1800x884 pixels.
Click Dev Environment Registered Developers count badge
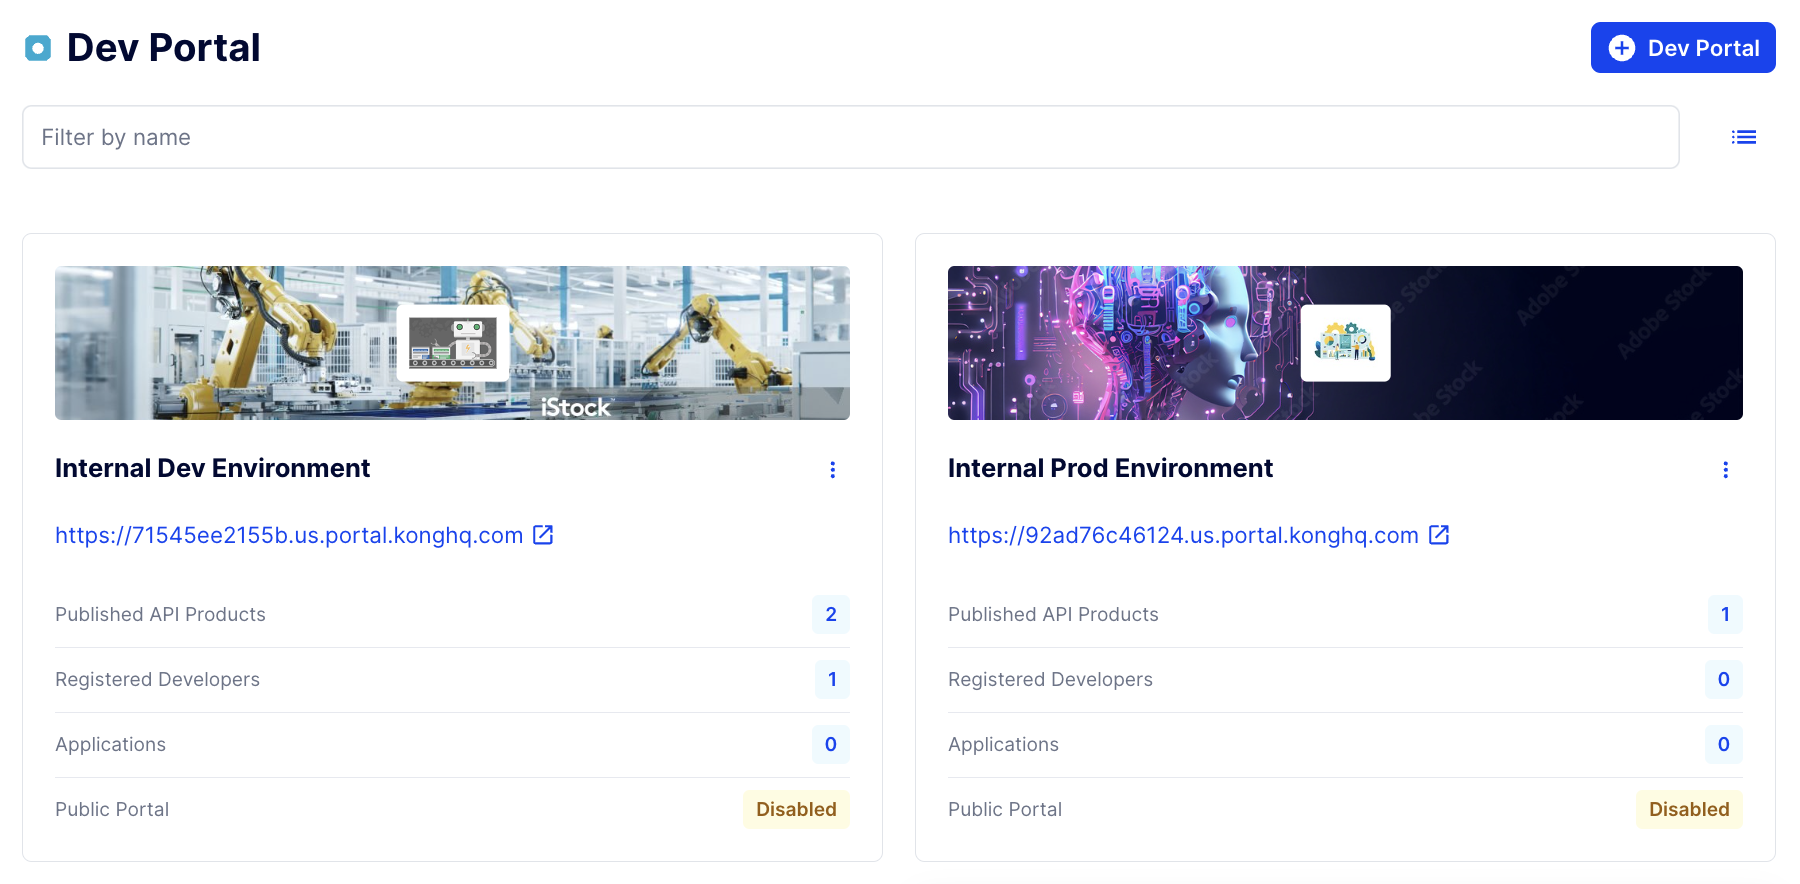(831, 679)
